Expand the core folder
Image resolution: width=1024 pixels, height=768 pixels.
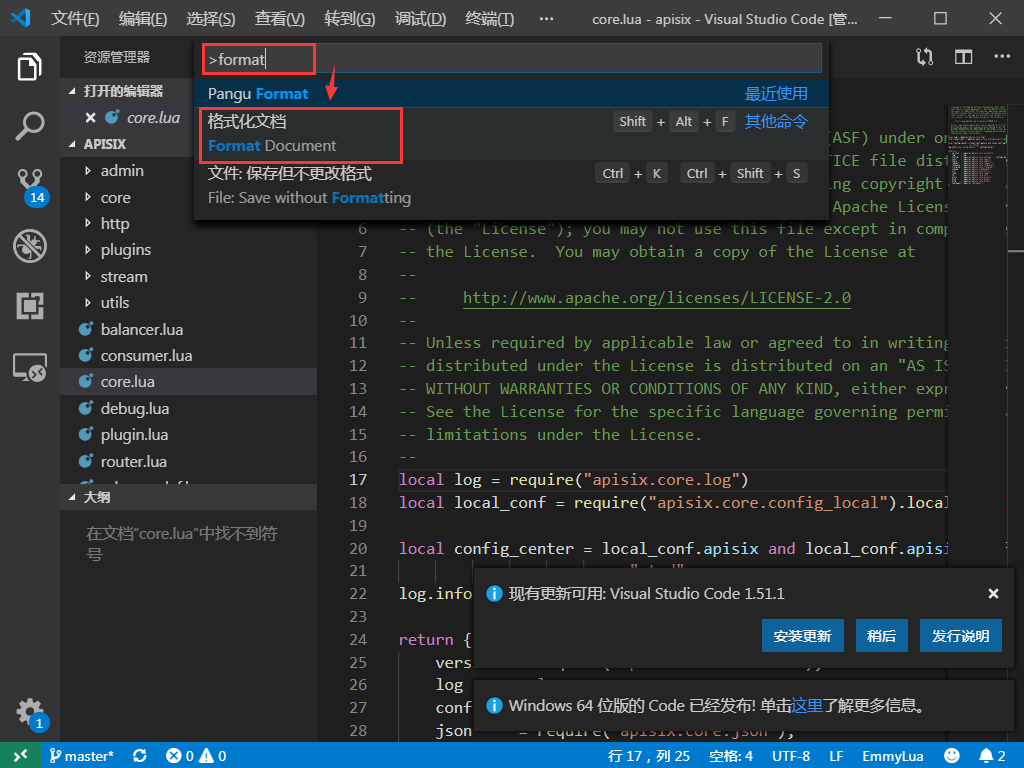click(88, 197)
